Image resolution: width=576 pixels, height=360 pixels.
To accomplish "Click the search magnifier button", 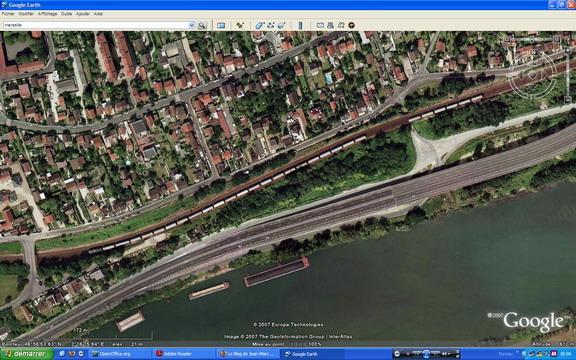I will 202,25.
